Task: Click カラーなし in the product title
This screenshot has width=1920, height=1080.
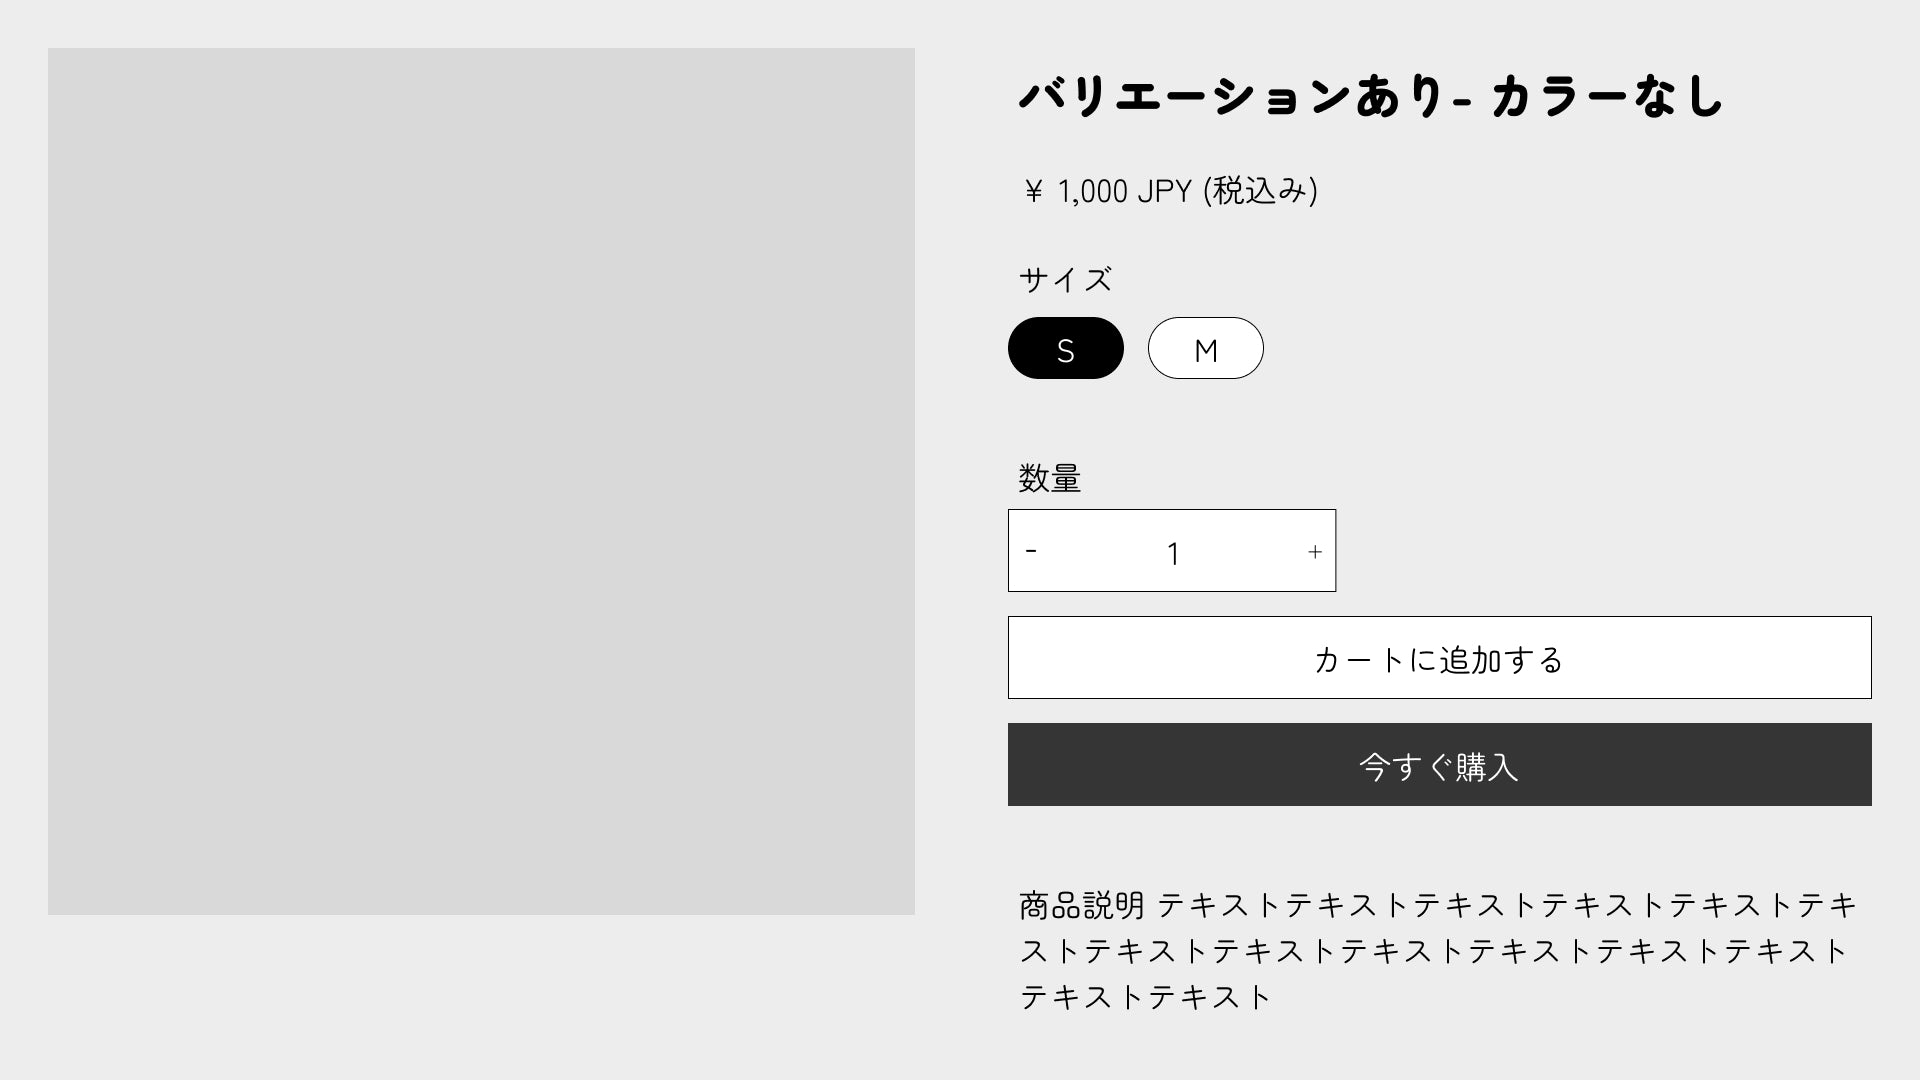Action: (1608, 97)
